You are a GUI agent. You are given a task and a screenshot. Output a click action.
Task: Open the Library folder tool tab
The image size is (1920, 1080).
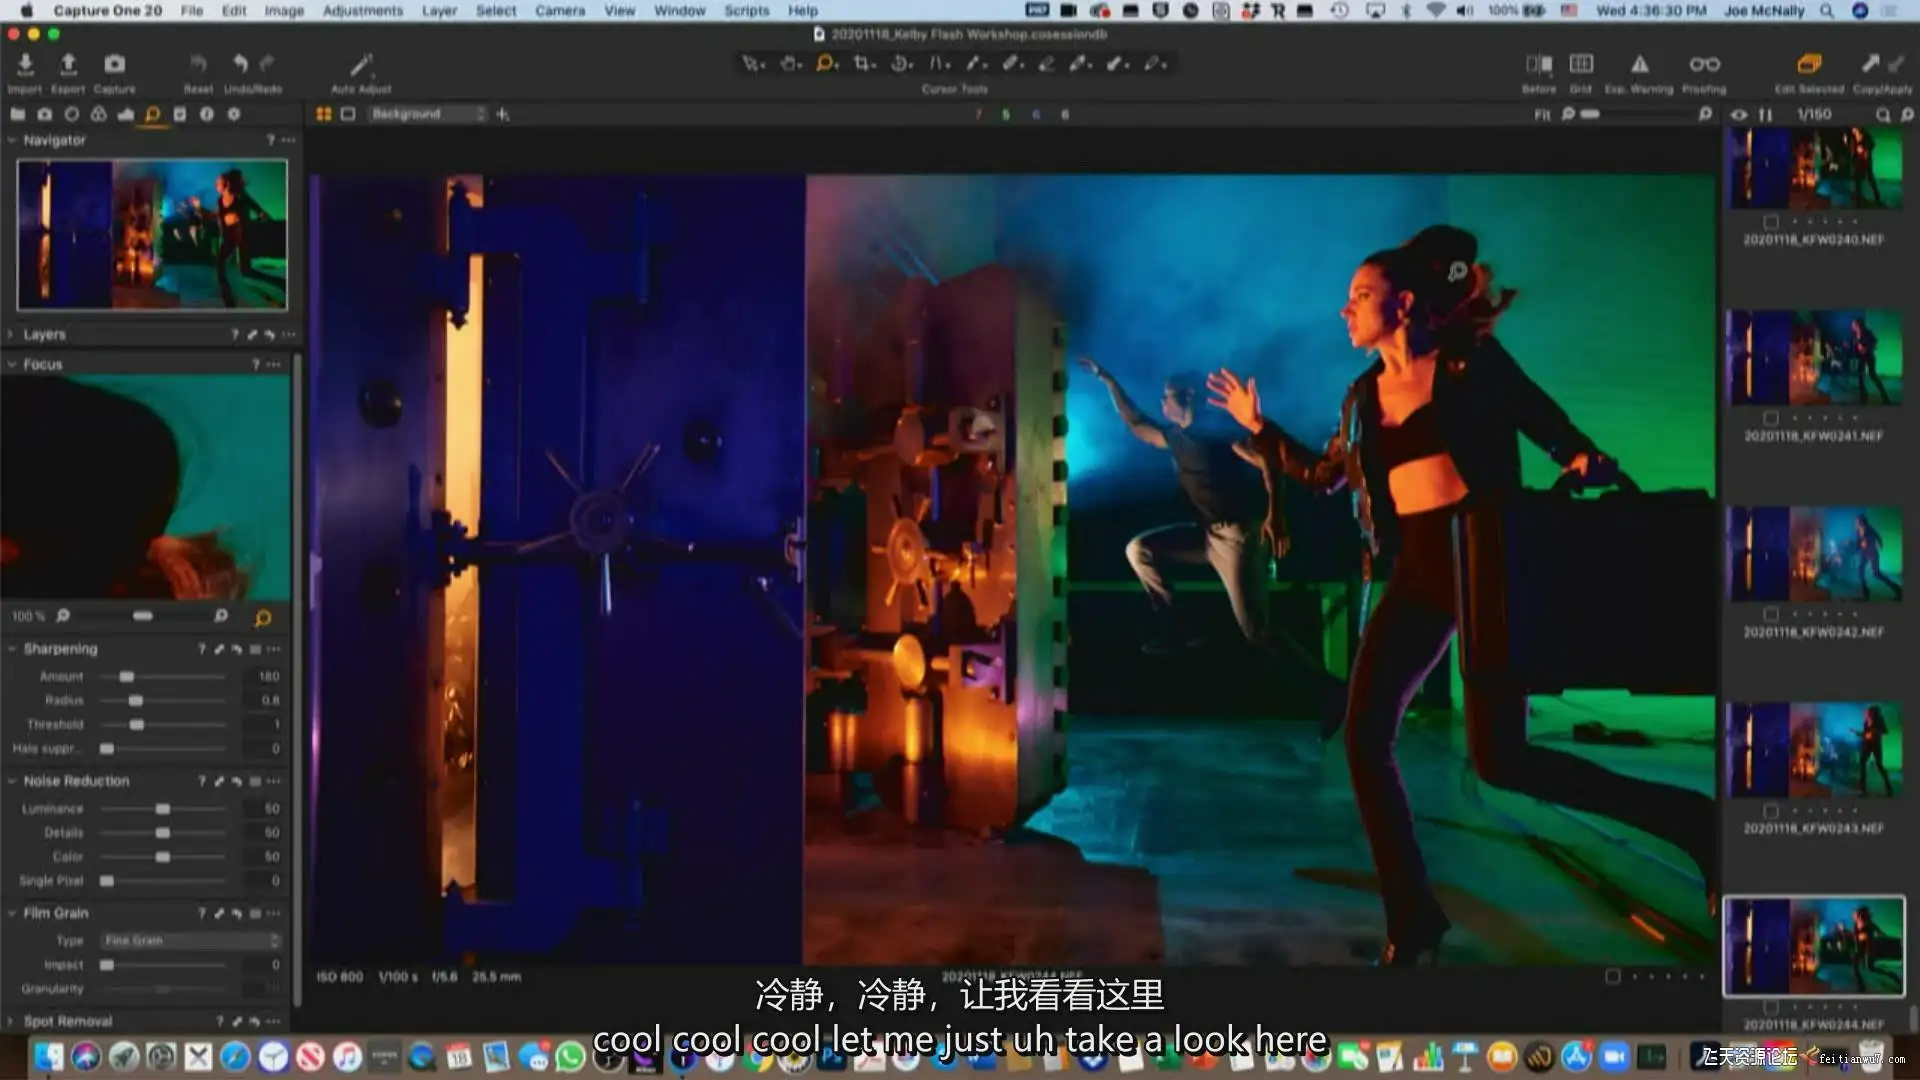[x=17, y=114]
